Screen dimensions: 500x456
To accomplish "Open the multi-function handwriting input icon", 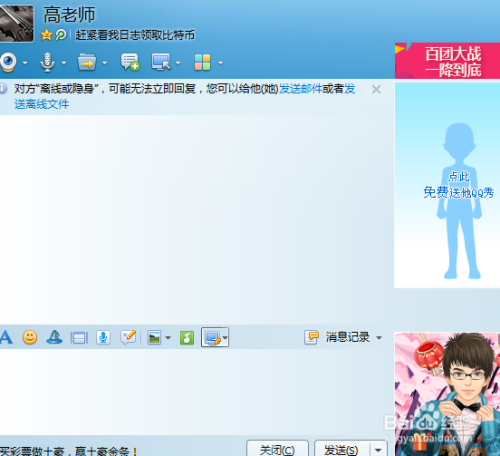I will pyautogui.click(x=128, y=337).
